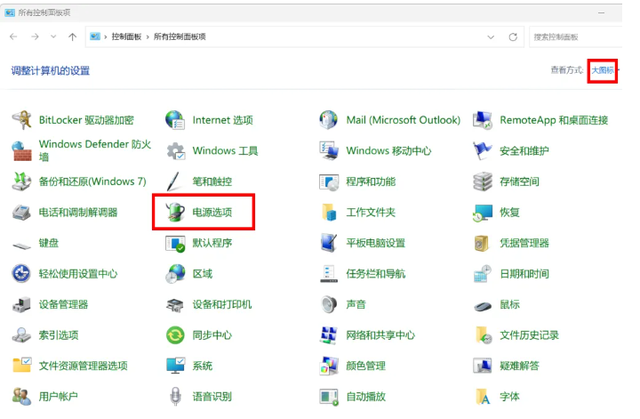Click the 控制面板 breadcrumb segment
The image size is (640, 419).
pos(126,37)
